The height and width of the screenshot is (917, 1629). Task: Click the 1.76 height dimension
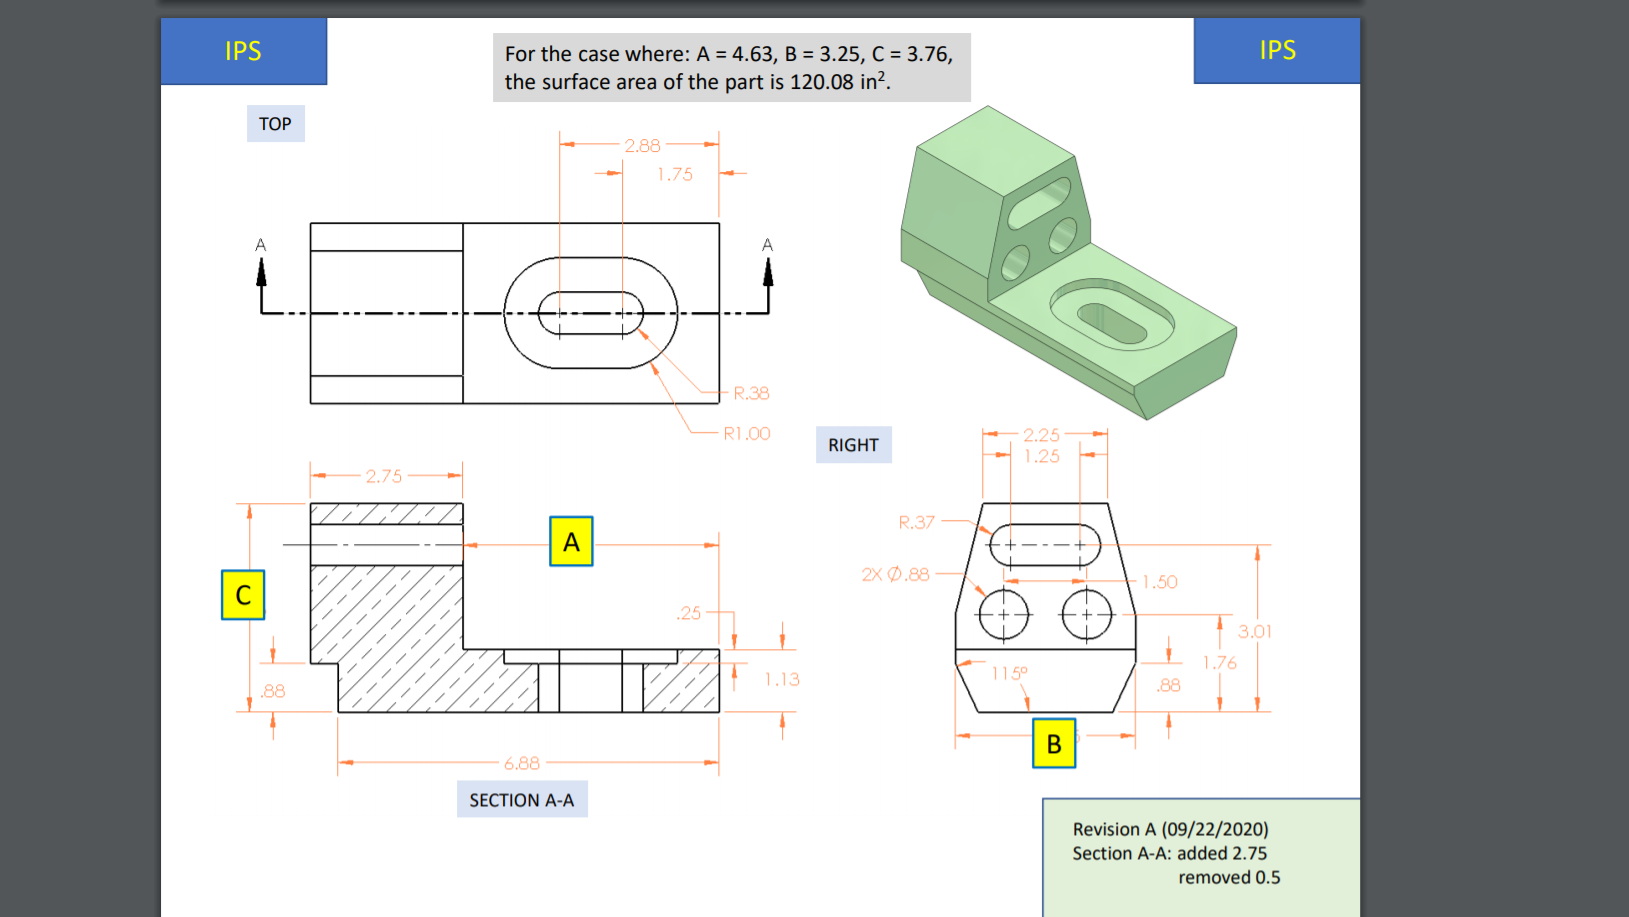point(1219,662)
